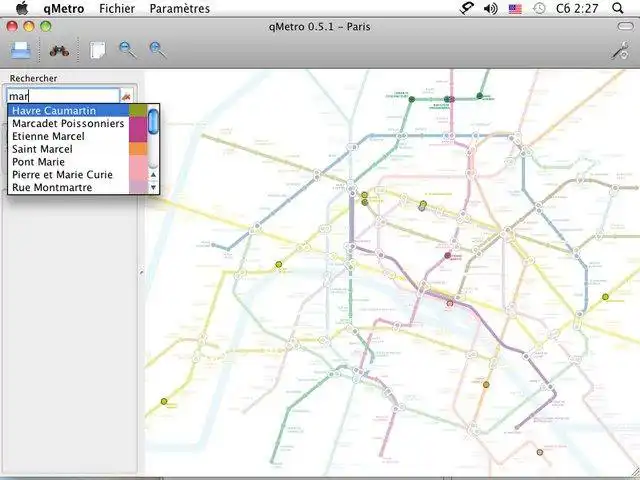Click inside the Rechercher search field
This screenshot has height=480, width=640.
tap(60, 96)
